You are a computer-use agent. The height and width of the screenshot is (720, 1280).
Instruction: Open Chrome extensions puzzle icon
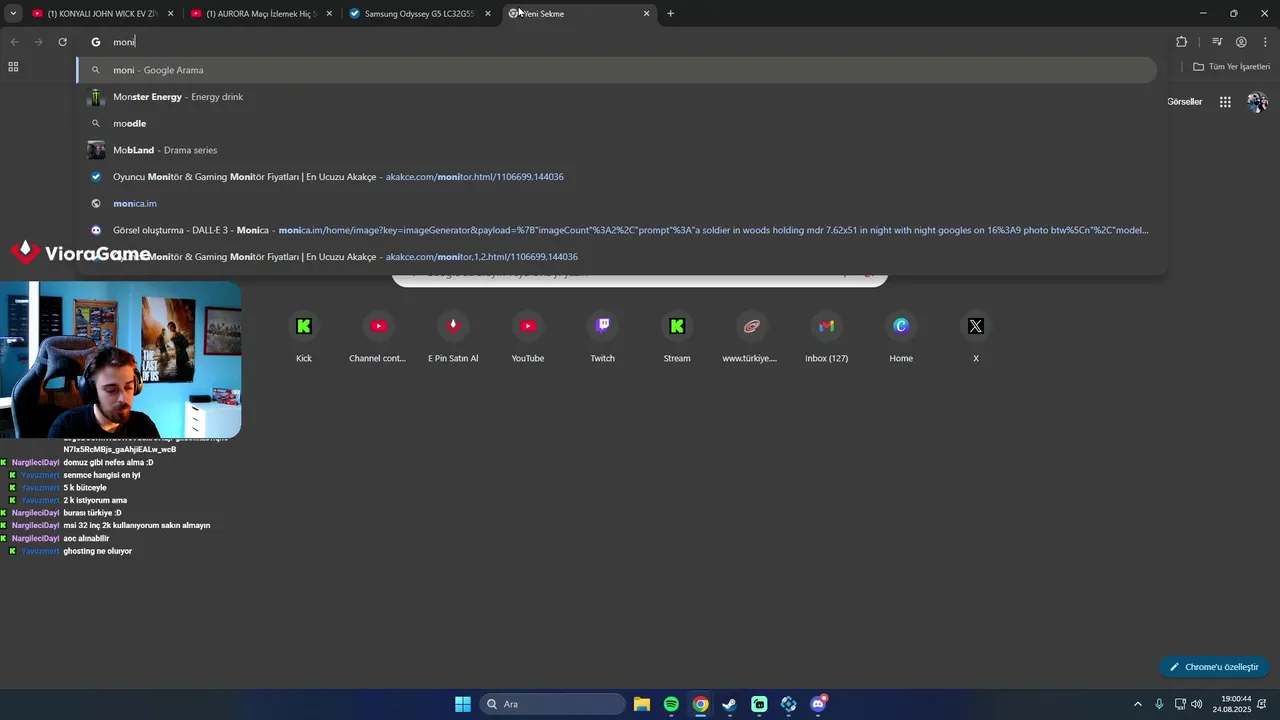pyautogui.click(x=1181, y=42)
